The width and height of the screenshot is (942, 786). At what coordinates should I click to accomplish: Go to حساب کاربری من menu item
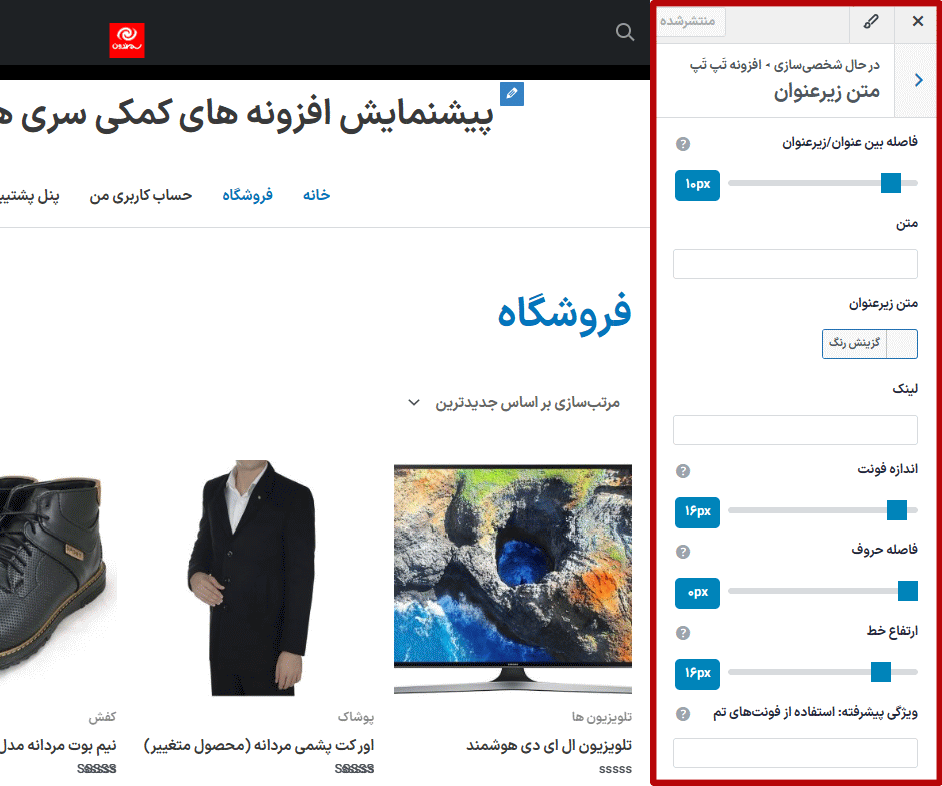click(x=141, y=195)
